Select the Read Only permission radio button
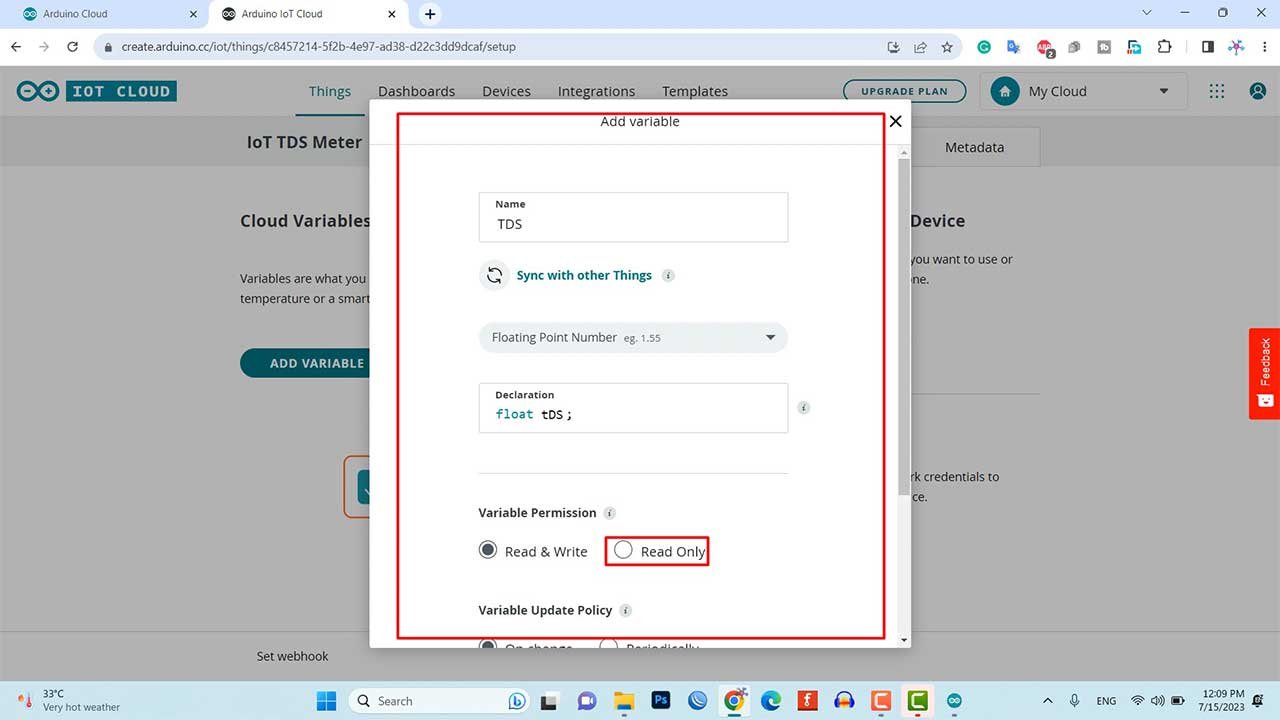This screenshot has height=720, width=1280. pyautogui.click(x=624, y=551)
